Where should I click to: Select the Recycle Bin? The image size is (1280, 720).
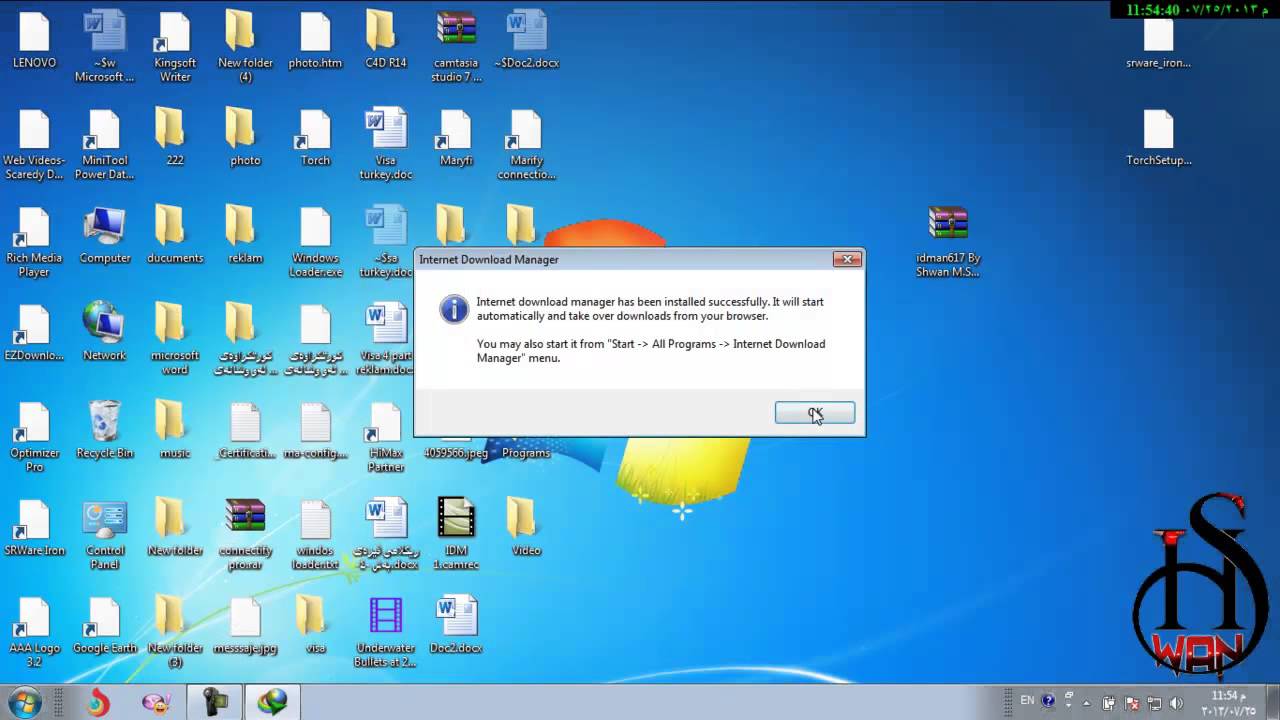104,431
